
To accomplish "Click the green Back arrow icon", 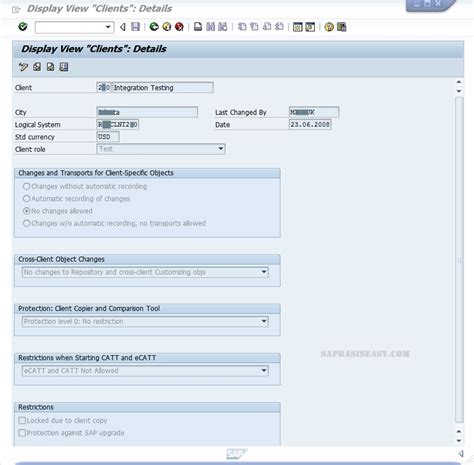I will 154,27.
